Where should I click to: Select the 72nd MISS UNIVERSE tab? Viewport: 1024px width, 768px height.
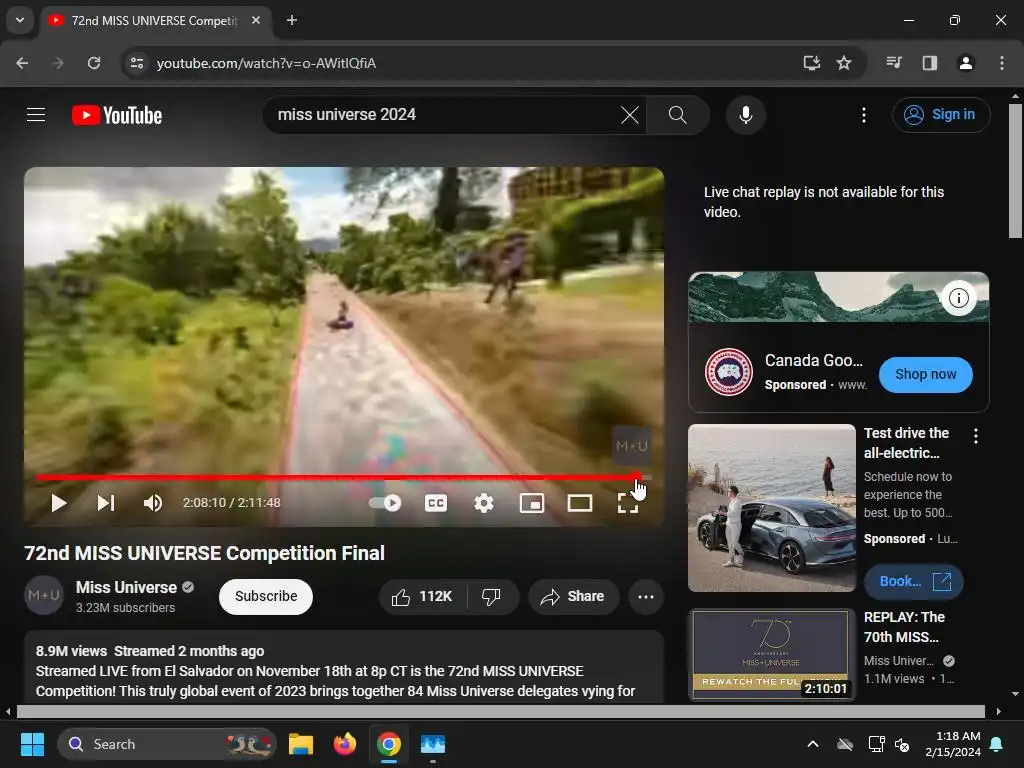point(153,21)
